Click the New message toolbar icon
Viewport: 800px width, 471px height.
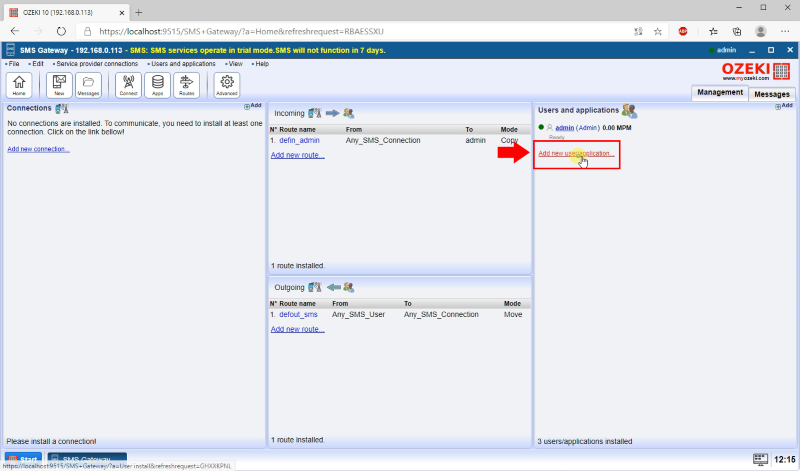coord(59,85)
